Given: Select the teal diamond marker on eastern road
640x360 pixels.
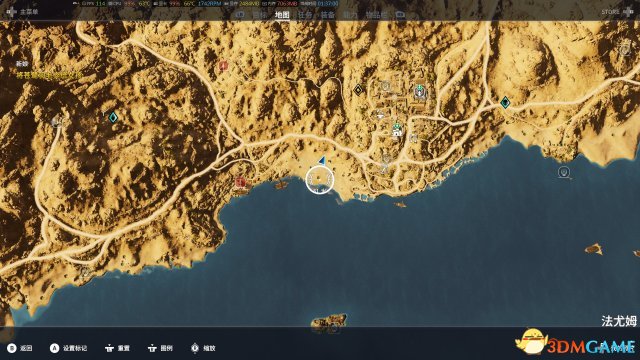Looking at the screenshot, I should coord(505,102).
